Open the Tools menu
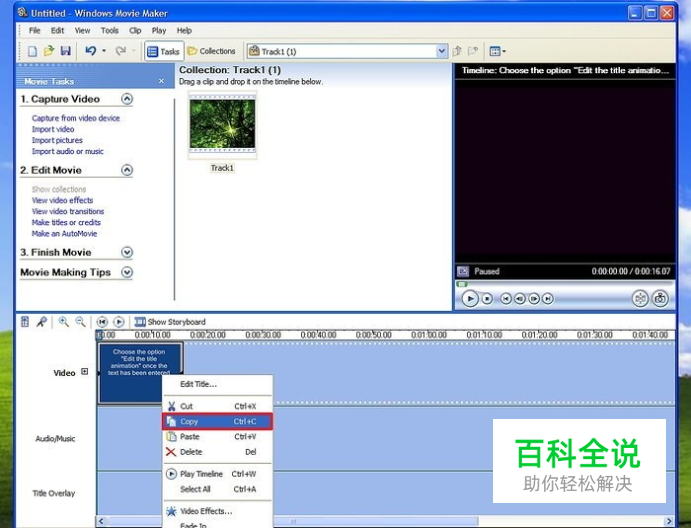Image resolution: width=691 pixels, height=528 pixels. coord(109,30)
